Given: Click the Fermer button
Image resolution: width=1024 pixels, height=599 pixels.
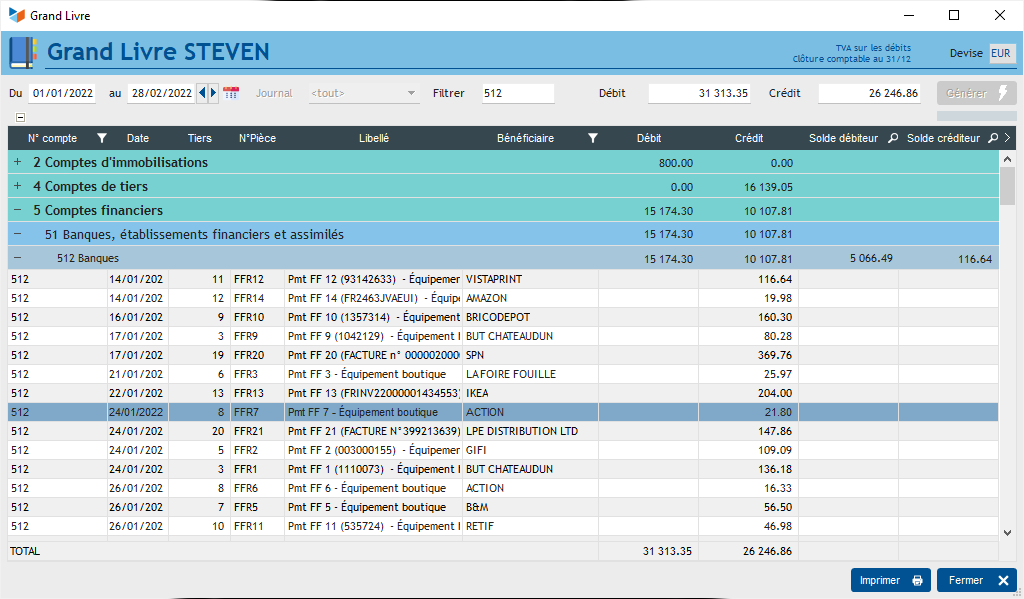Looking at the screenshot, I should pyautogui.click(x=976, y=580).
